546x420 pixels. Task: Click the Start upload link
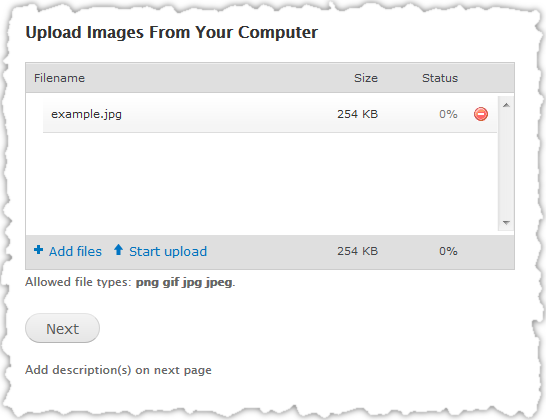168,251
